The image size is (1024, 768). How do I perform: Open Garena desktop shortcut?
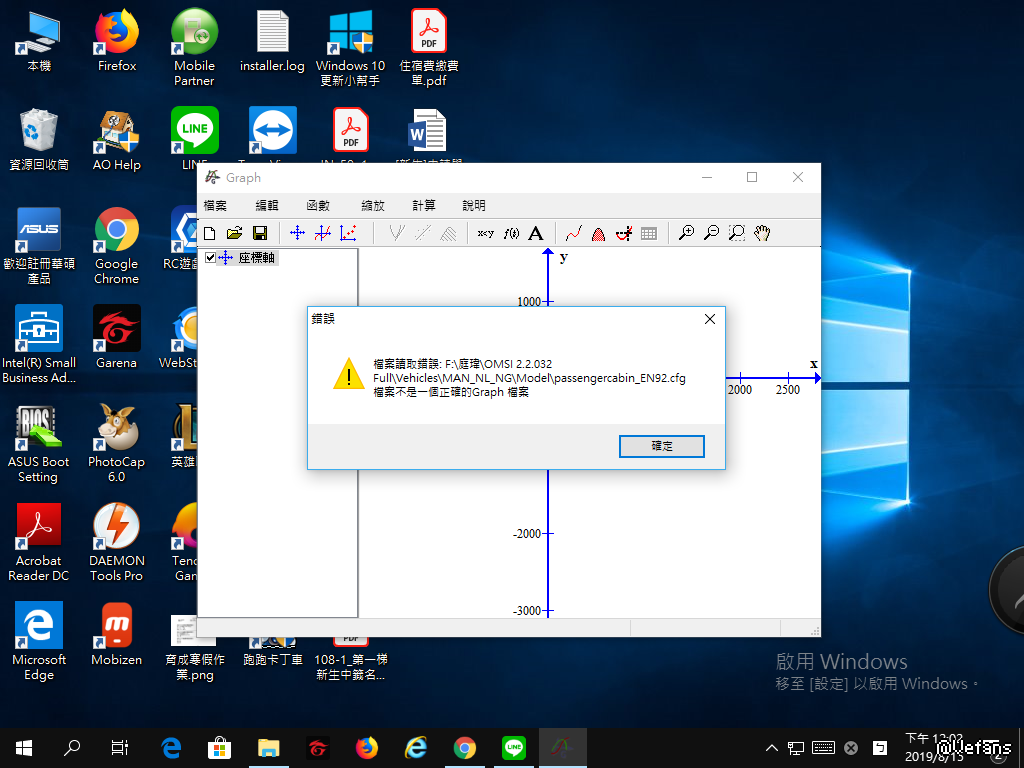117,336
